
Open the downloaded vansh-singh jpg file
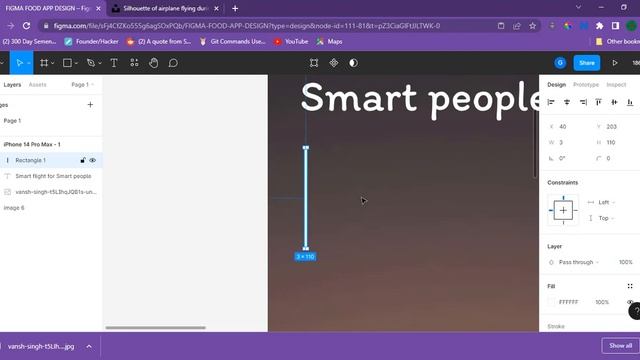tap(41, 347)
